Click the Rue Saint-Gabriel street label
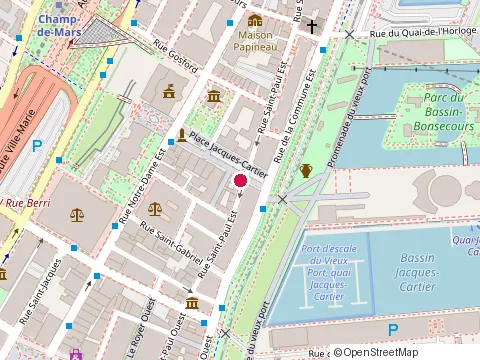 click(x=171, y=243)
